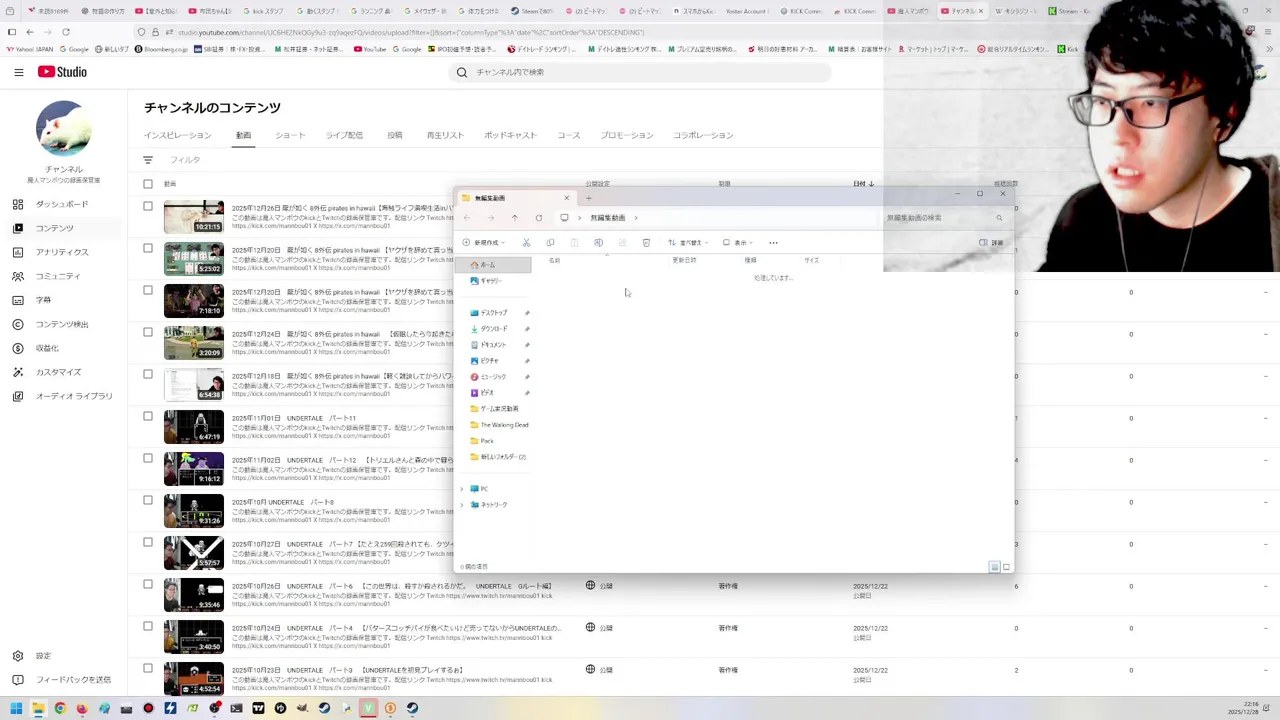Switch to Shorts (ショート) tab
This screenshot has width=1280, height=720.
click(290, 135)
